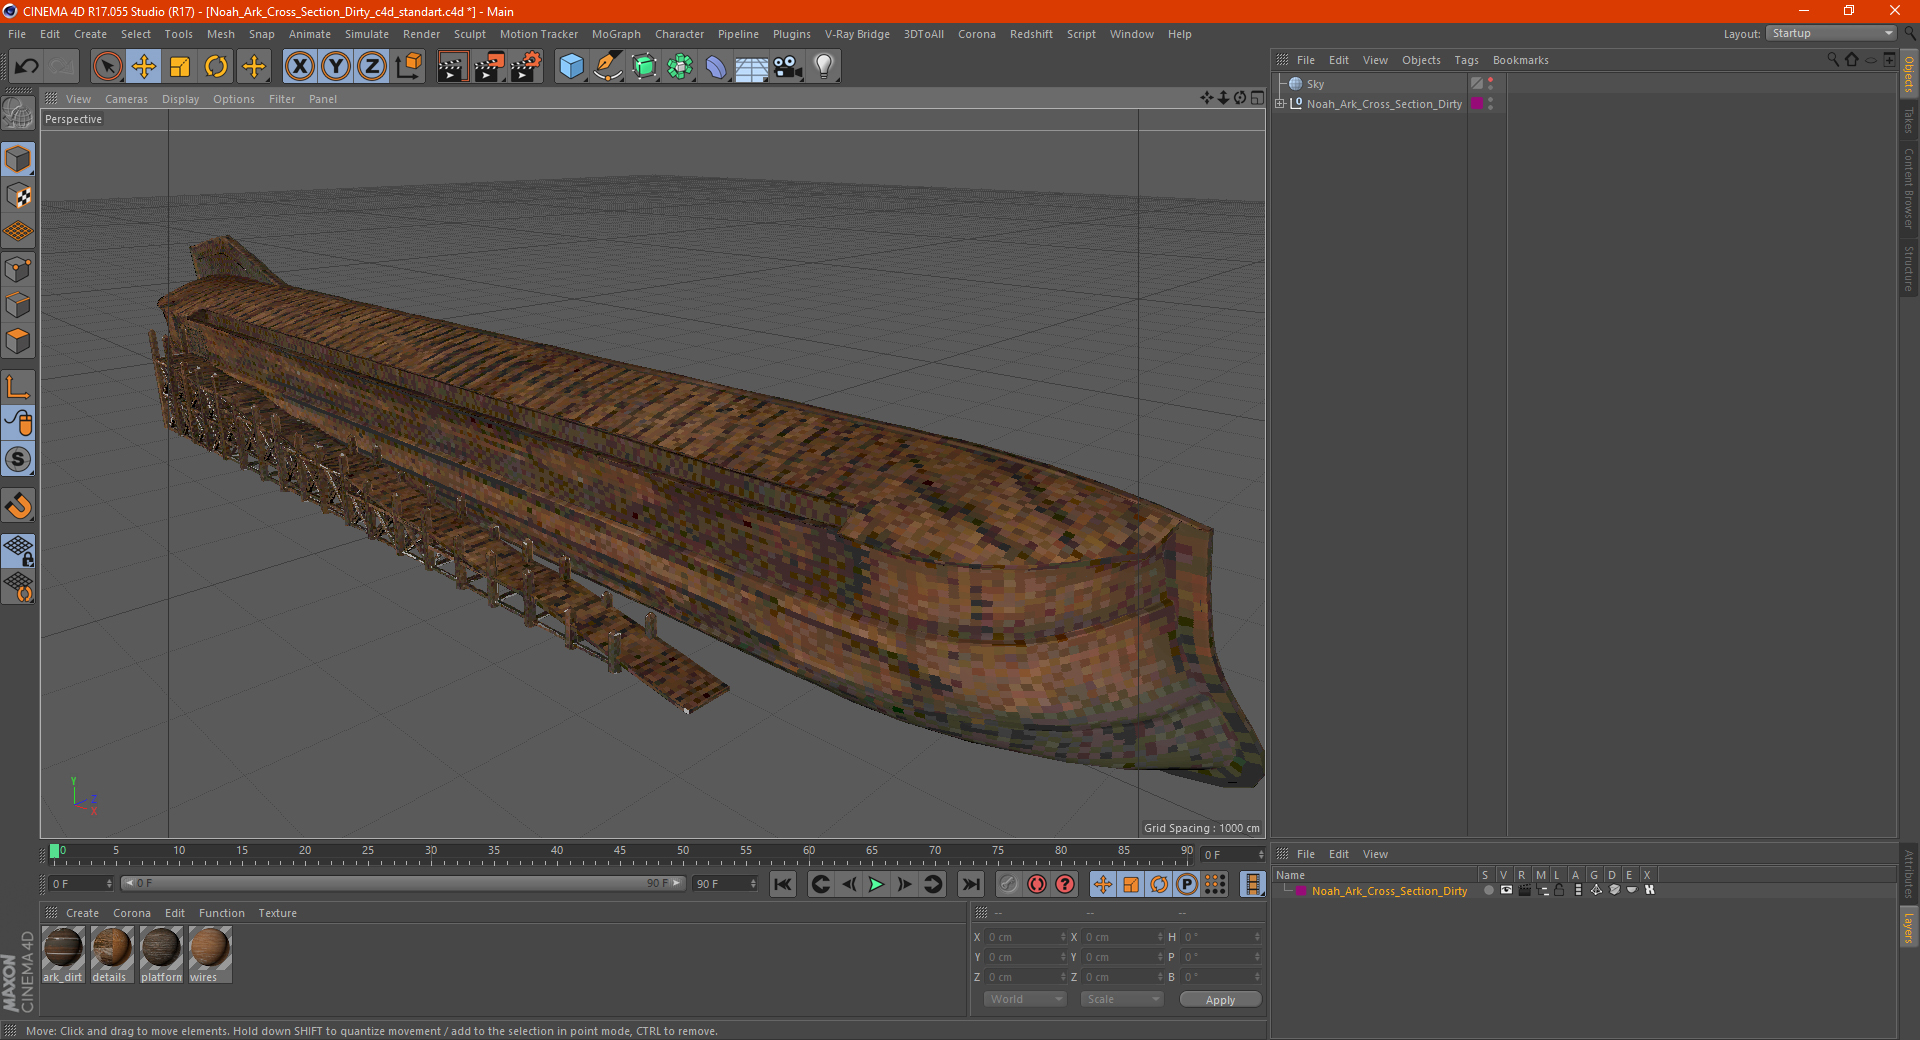Viewport: 1920px width, 1040px height.
Task: Toggle layer Solo dot
Action: [1488, 890]
